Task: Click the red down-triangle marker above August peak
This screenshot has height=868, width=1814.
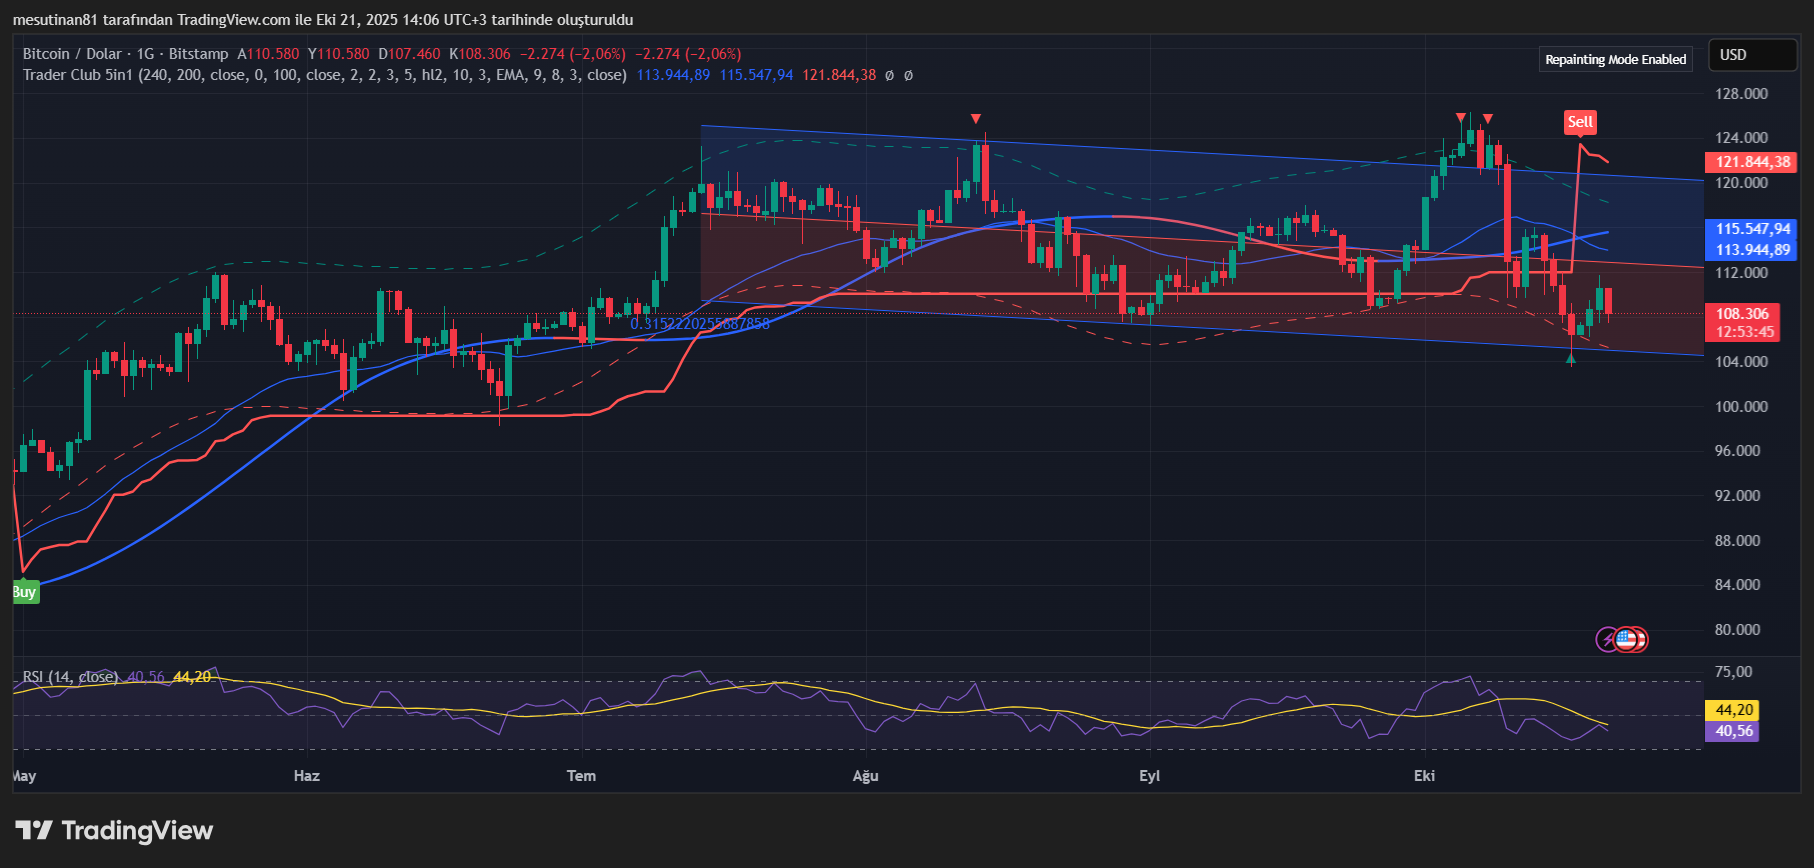Action: click(976, 119)
